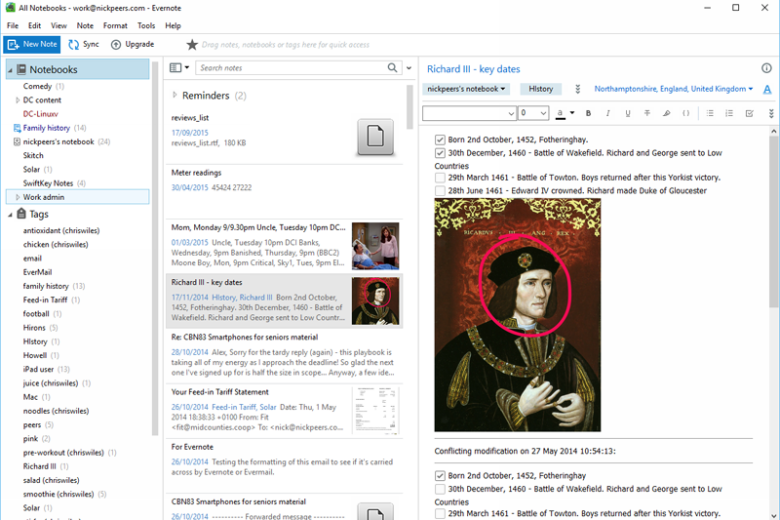Image resolution: width=780 pixels, height=520 pixels.
Task: Uncheck 'Born 2nd October, 1452, Fotheringhay' checkbox
Action: tap(440, 140)
